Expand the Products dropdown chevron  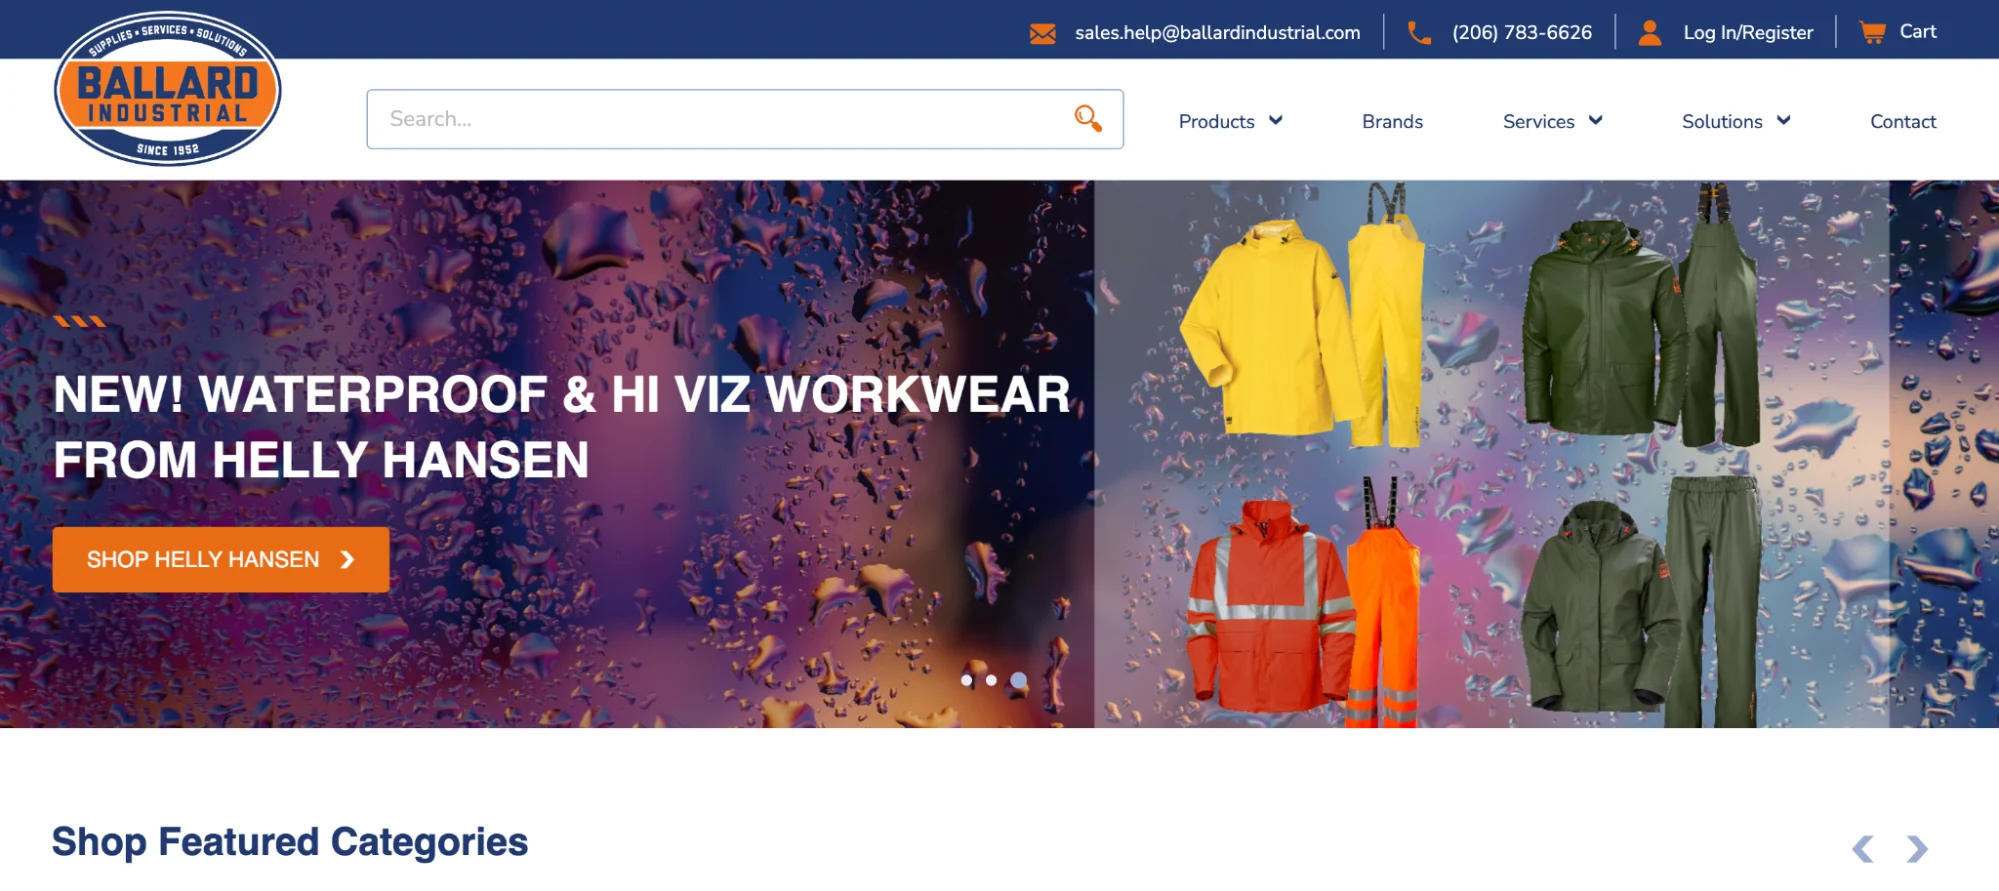point(1276,121)
